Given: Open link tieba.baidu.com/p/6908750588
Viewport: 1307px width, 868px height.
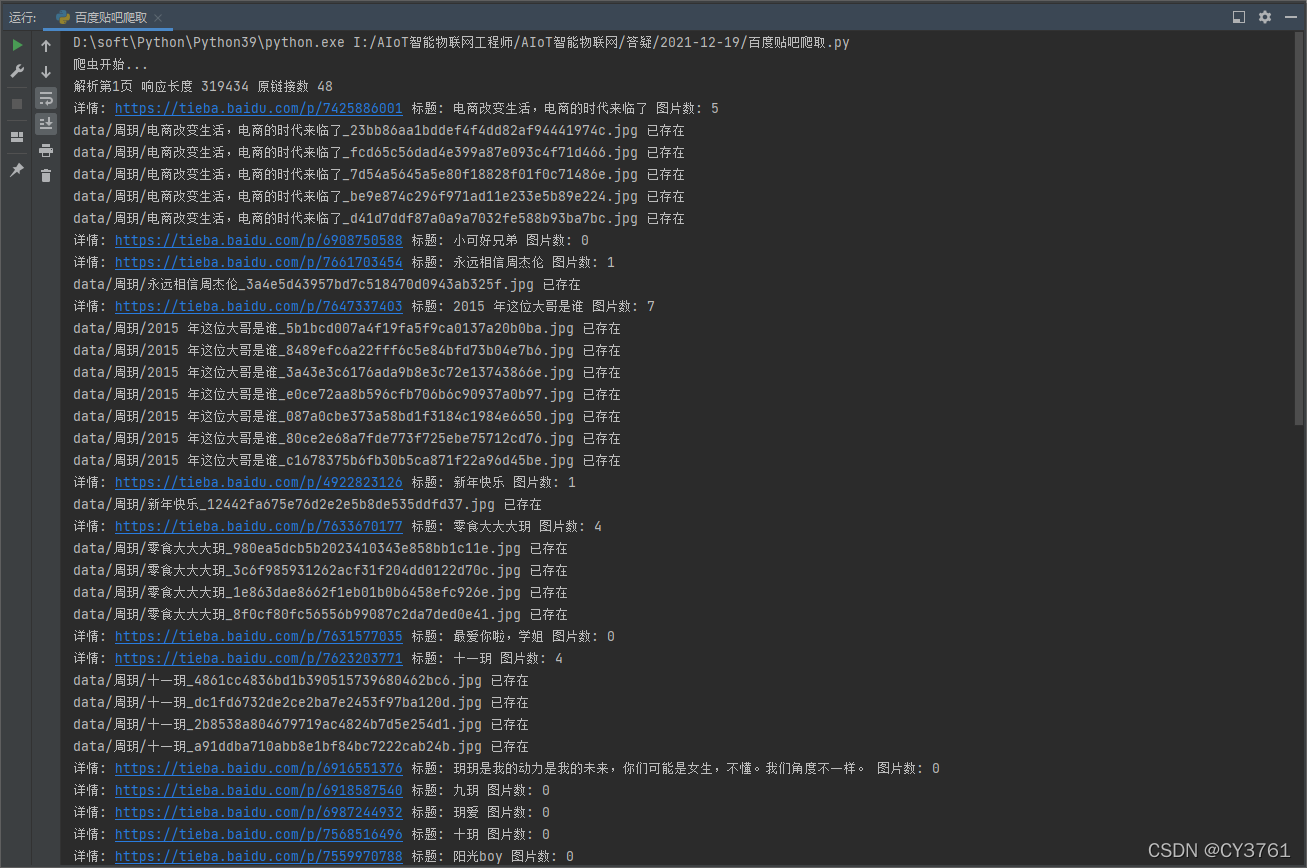Looking at the screenshot, I should point(259,240).
